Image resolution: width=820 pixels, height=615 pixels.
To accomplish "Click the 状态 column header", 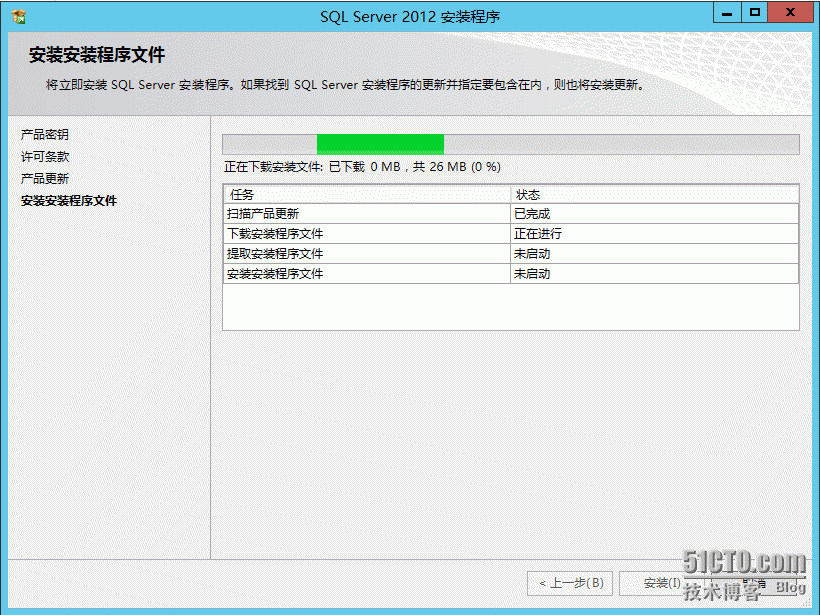I will pyautogui.click(x=654, y=195).
